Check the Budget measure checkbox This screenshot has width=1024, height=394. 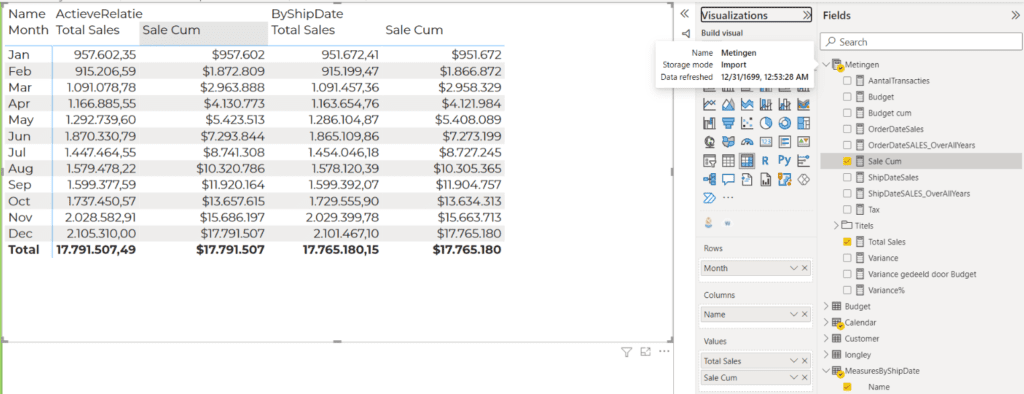pos(847,97)
